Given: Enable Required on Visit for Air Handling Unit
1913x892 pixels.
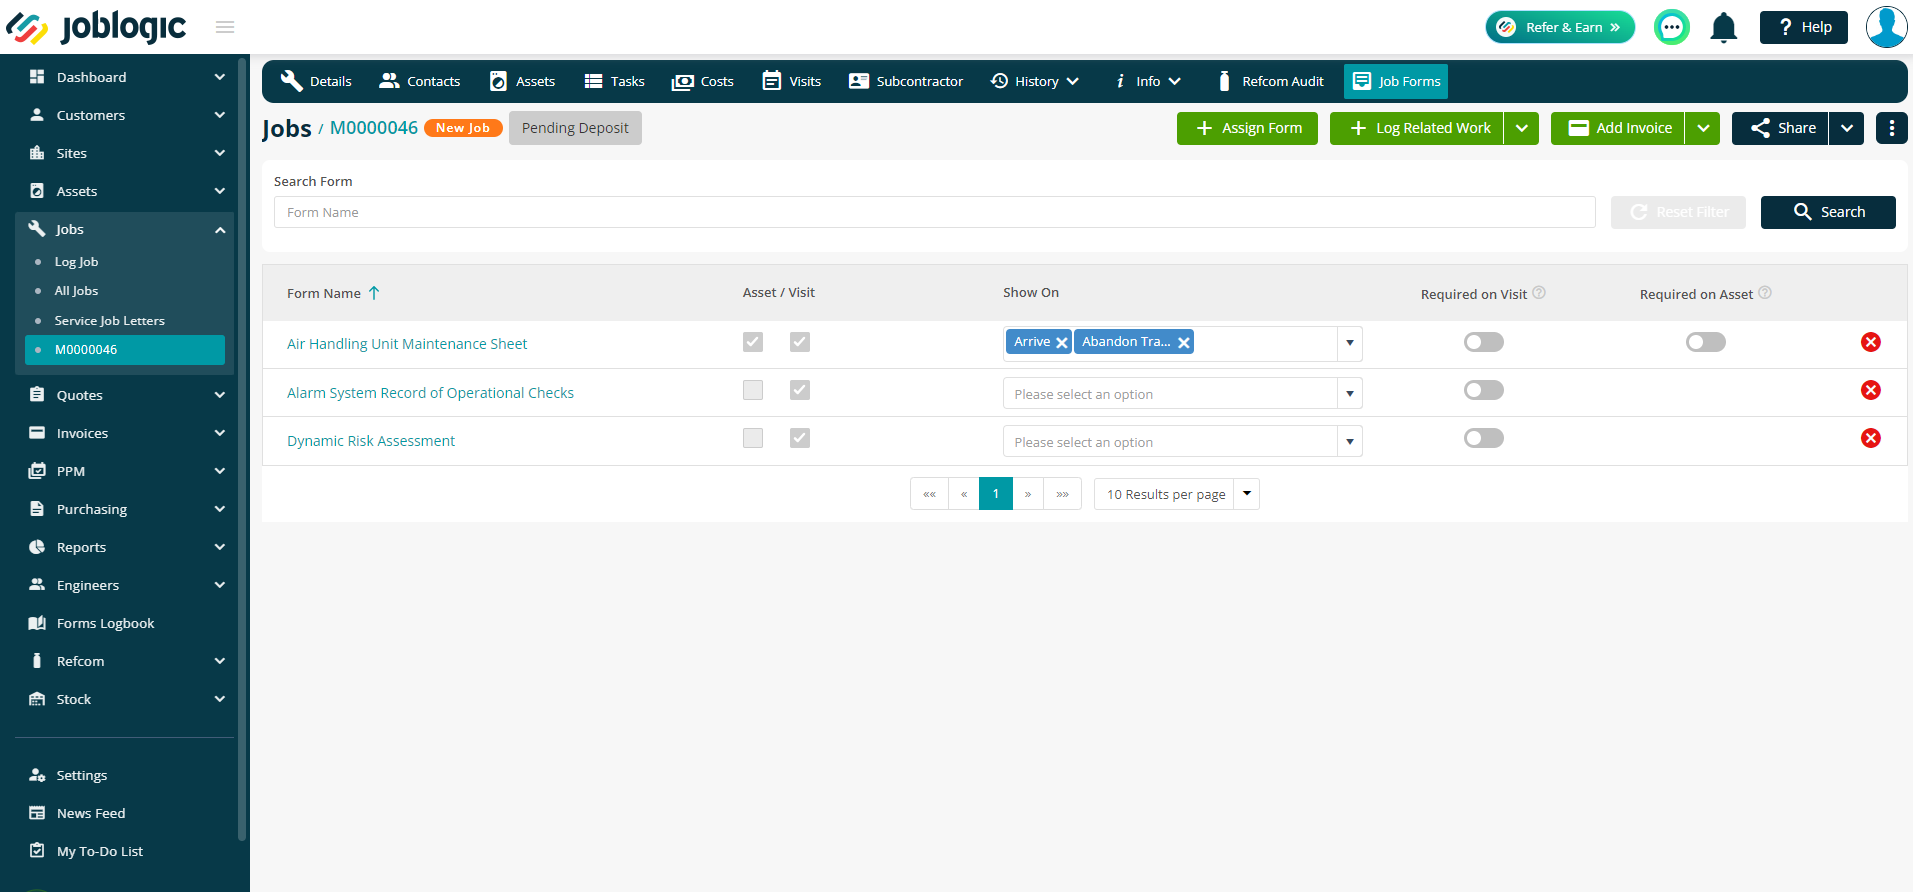Looking at the screenshot, I should point(1484,342).
